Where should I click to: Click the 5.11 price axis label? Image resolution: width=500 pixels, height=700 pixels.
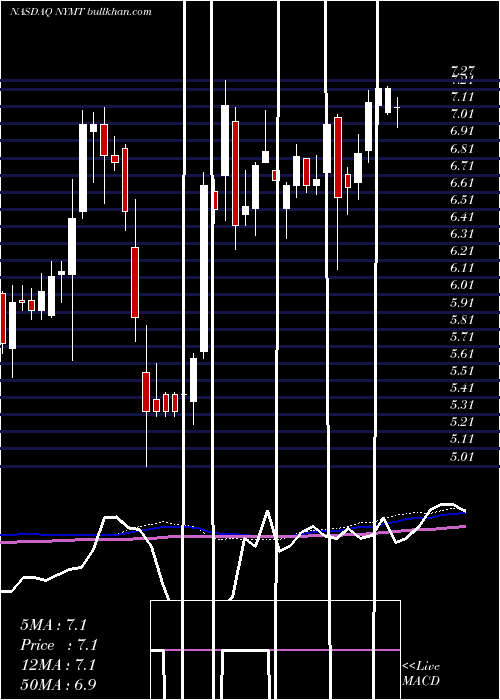point(462,439)
